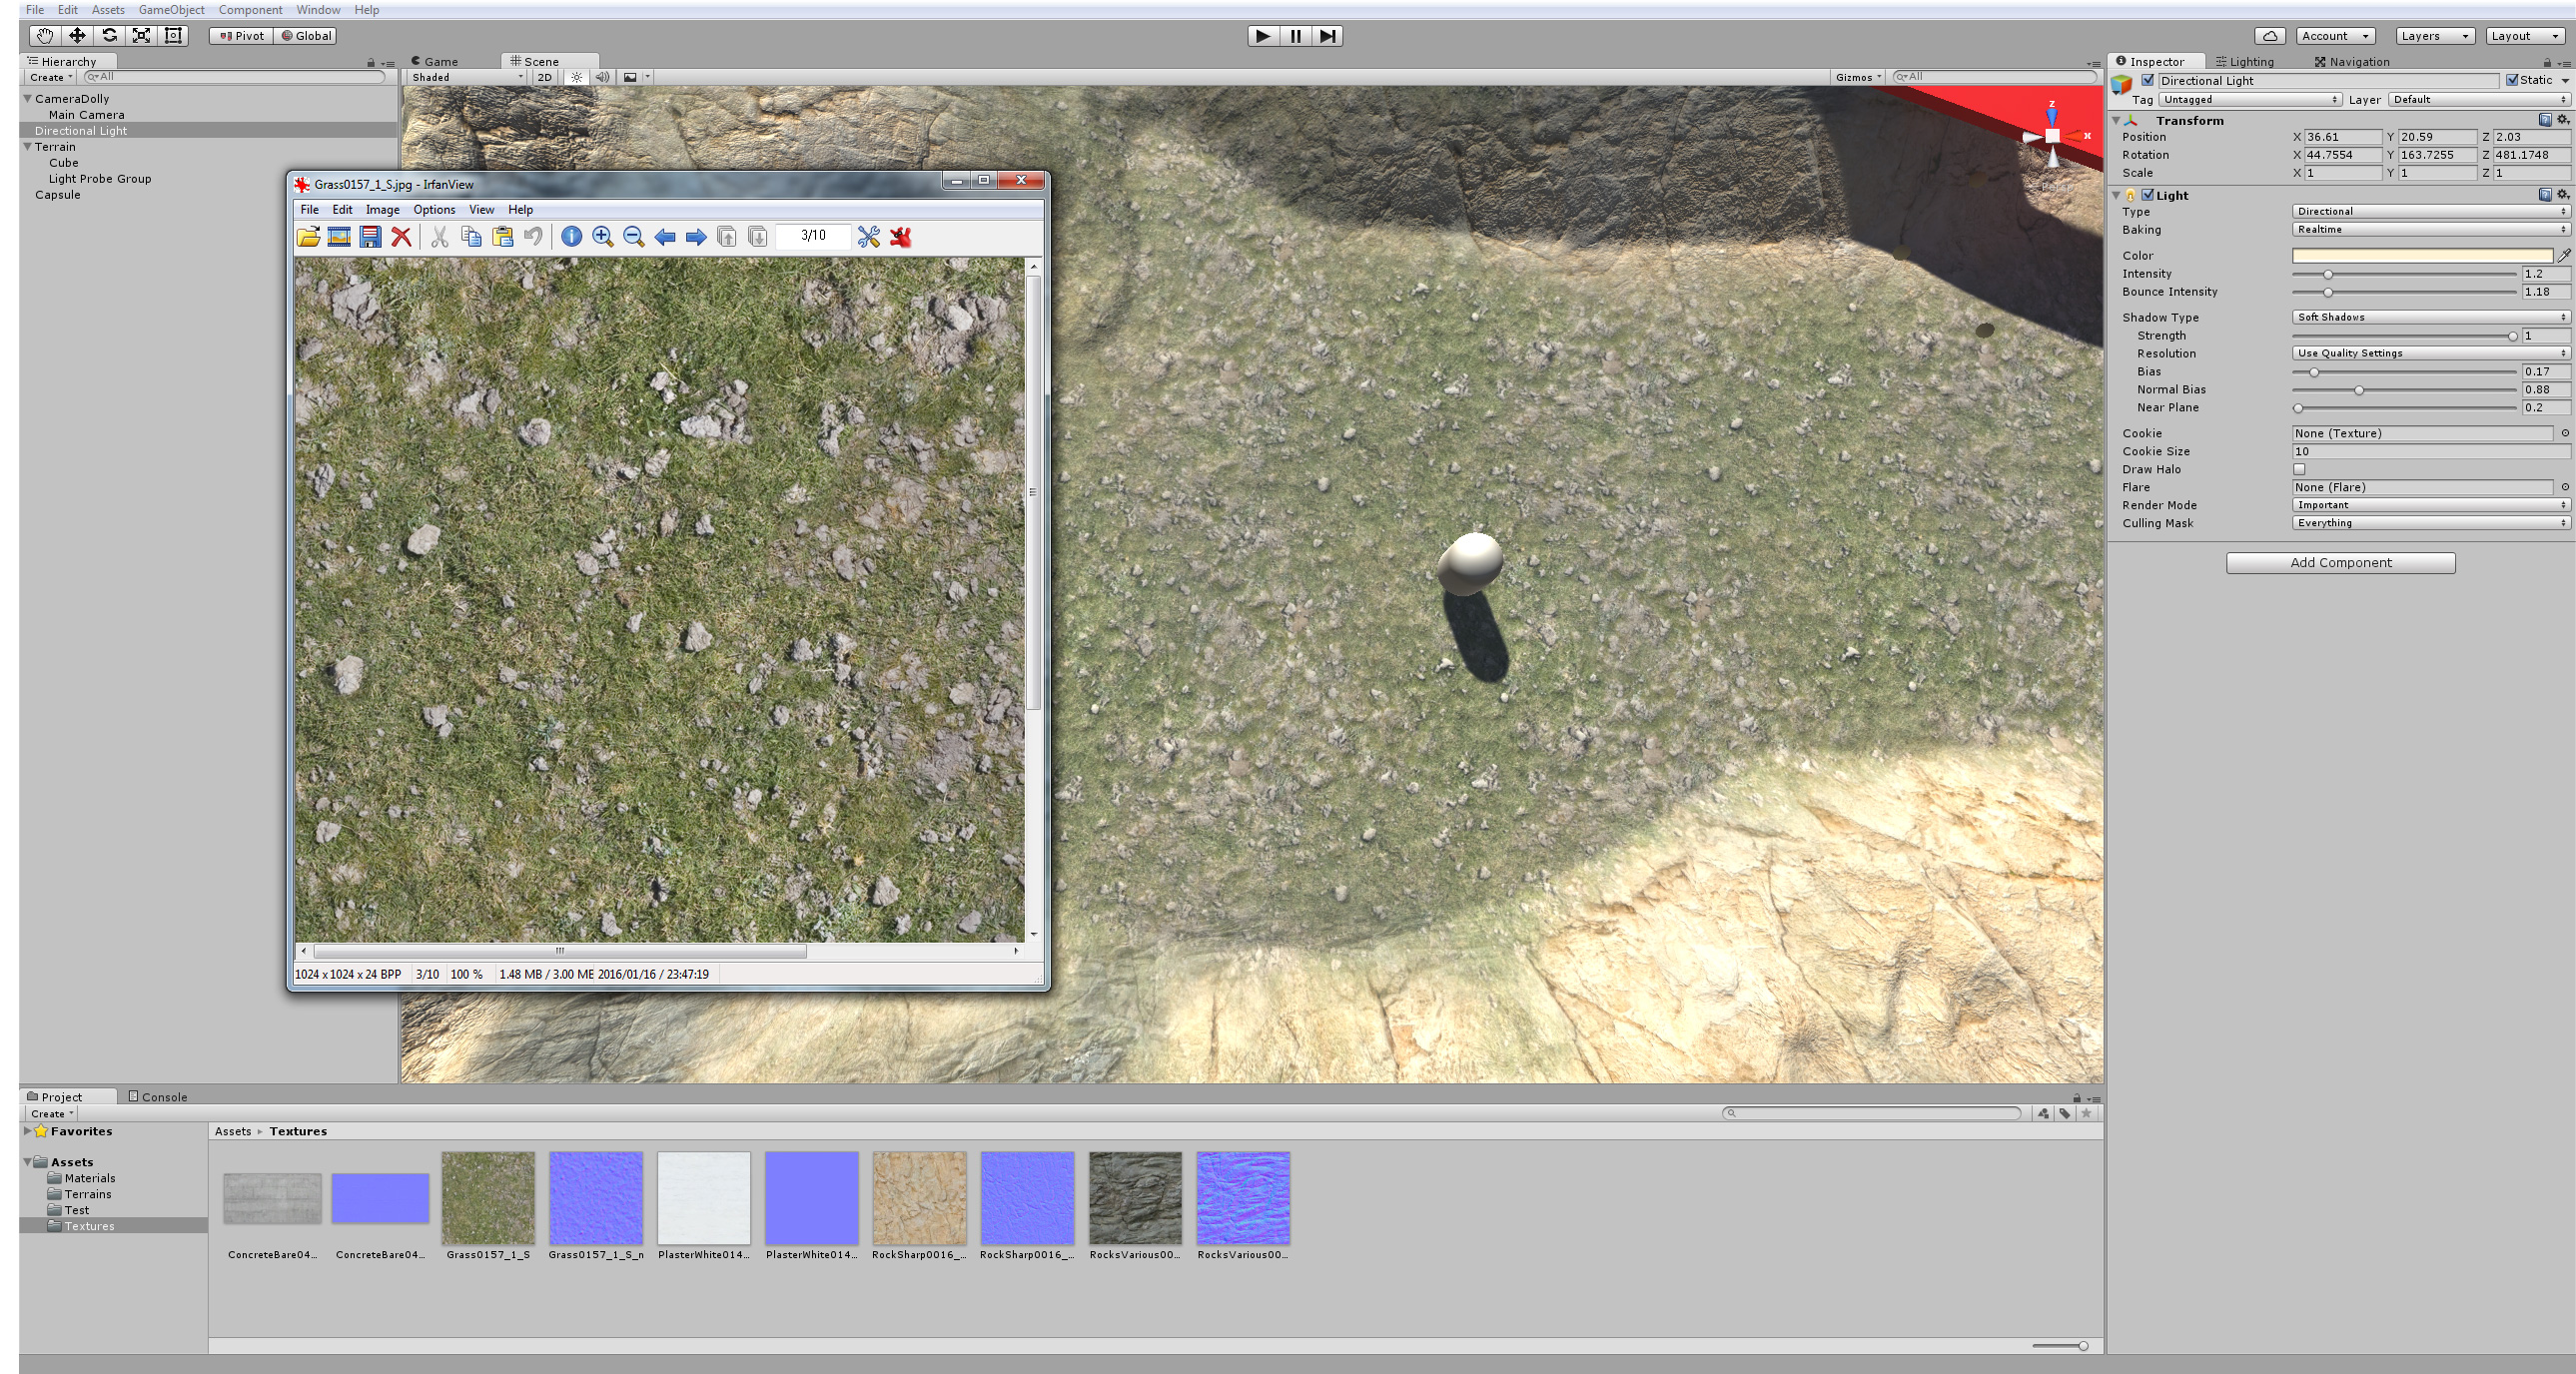The image size is (2576, 1374).
Task: Click the Add Component button
Action: 2340,563
